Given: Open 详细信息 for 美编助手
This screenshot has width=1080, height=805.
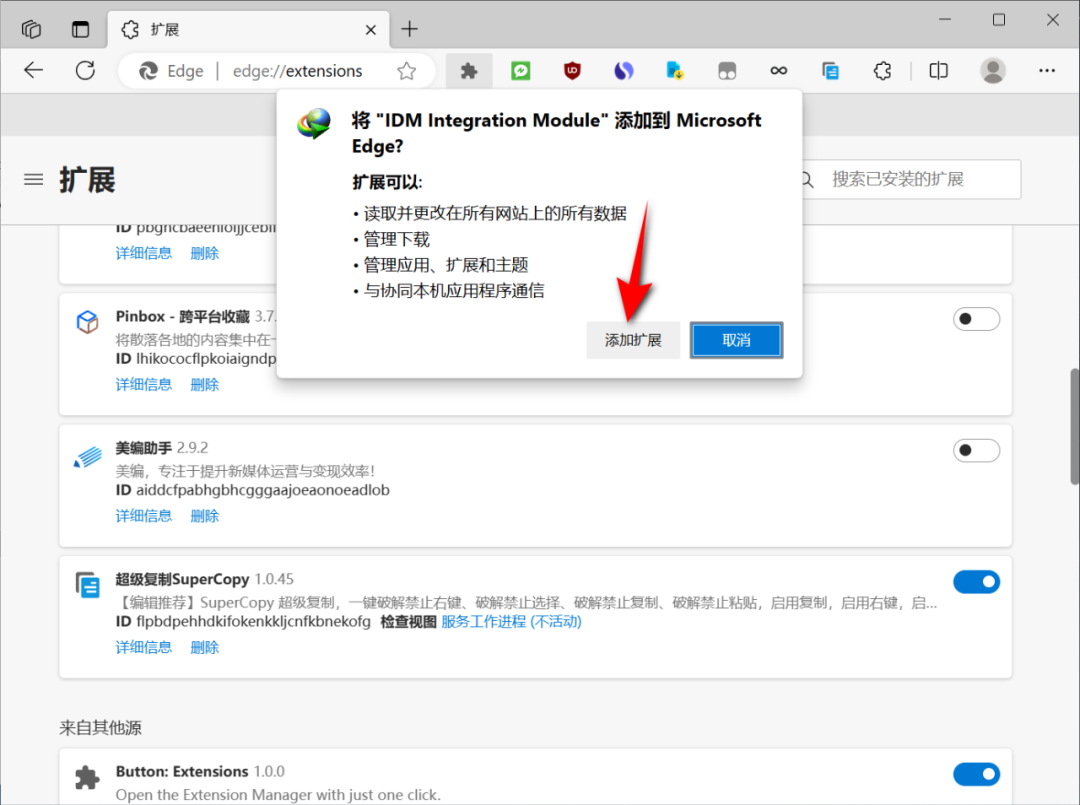Looking at the screenshot, I should 143,516.
